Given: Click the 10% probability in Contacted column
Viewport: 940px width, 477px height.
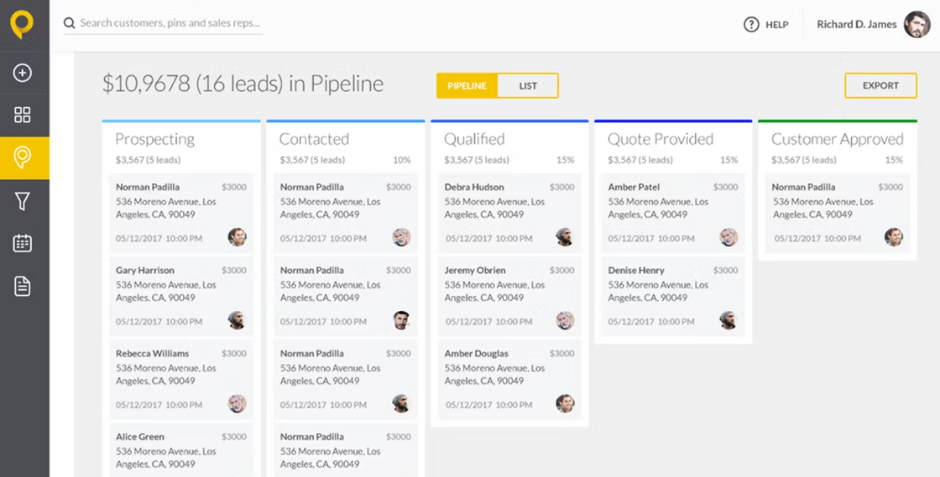Looking at the screenshot, I should point(402,160).
